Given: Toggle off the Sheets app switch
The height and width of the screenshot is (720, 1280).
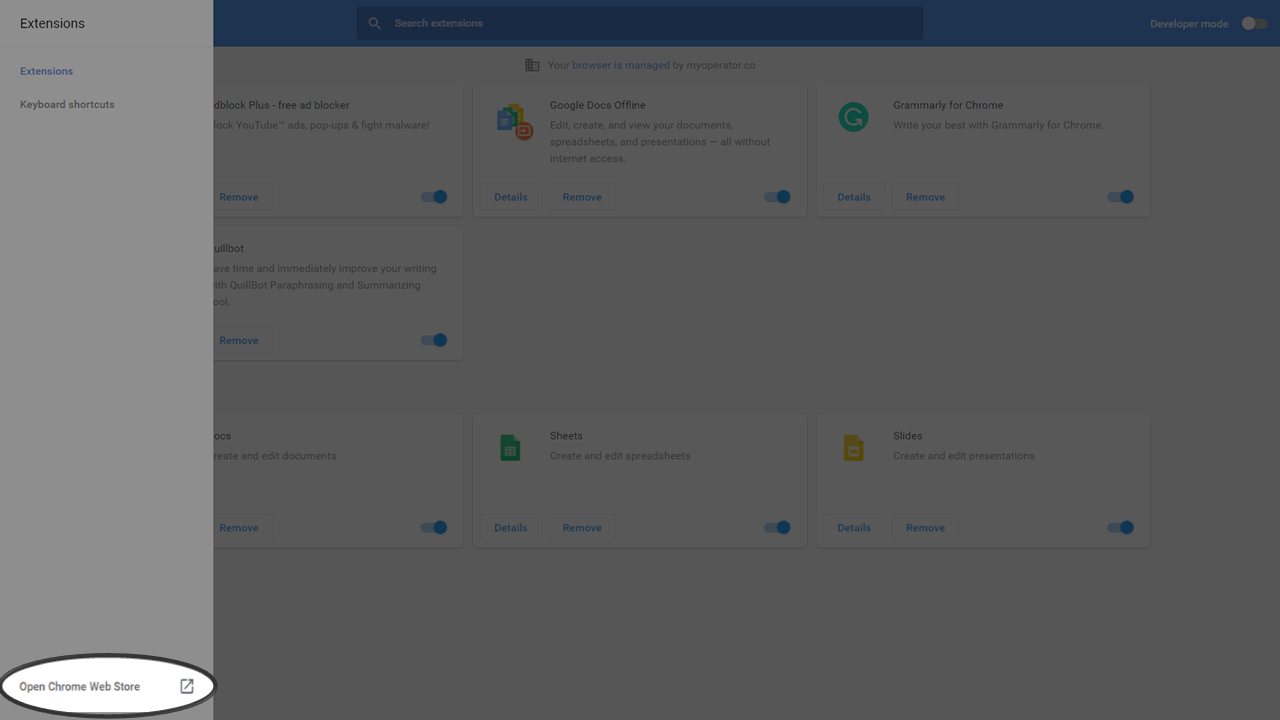Looking at the screenshot, I should (777, 527).
